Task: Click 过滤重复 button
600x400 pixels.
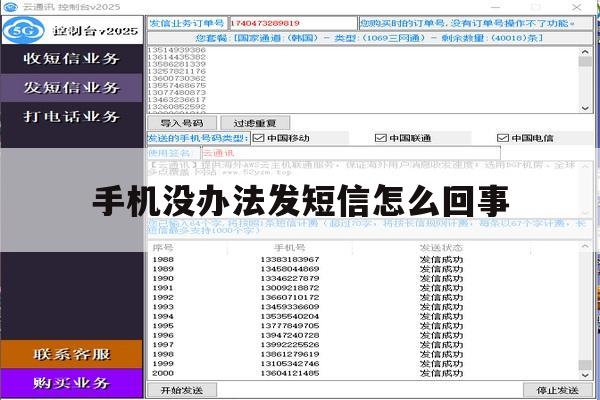Action: coord(255,123)
